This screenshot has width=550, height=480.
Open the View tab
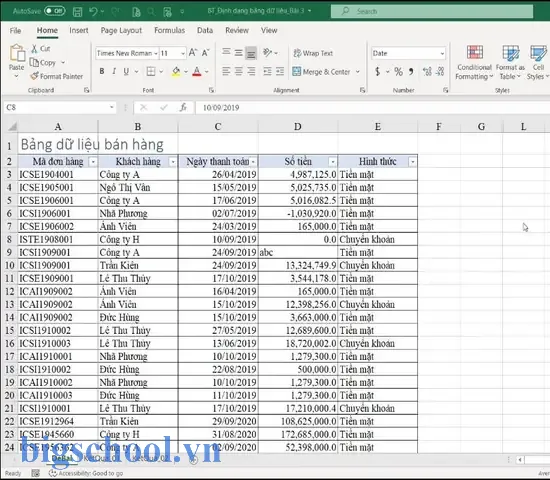pos(269,31)
